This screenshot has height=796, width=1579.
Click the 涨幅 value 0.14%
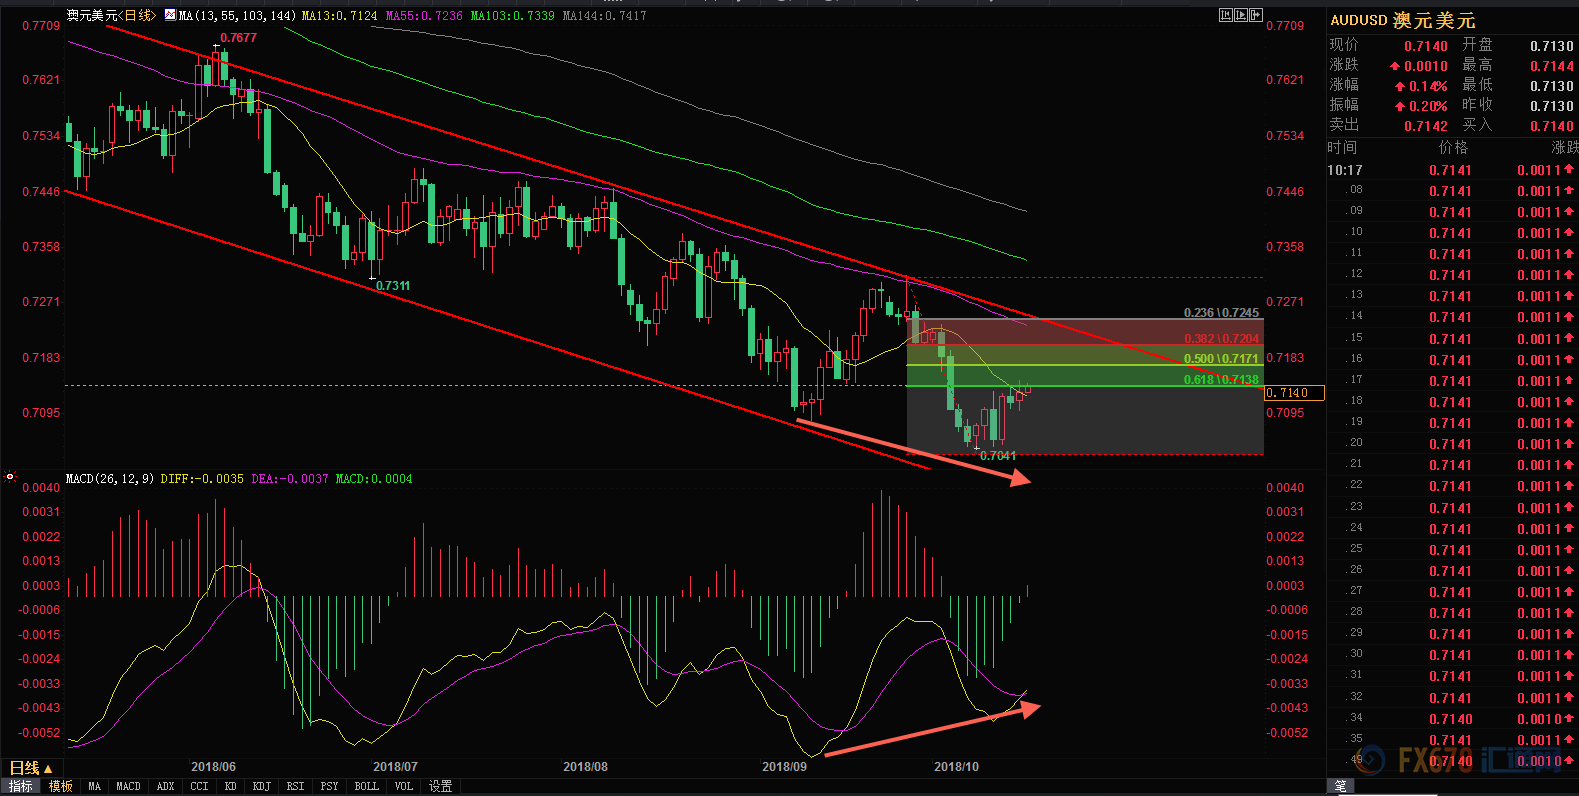coord(1428,86)
